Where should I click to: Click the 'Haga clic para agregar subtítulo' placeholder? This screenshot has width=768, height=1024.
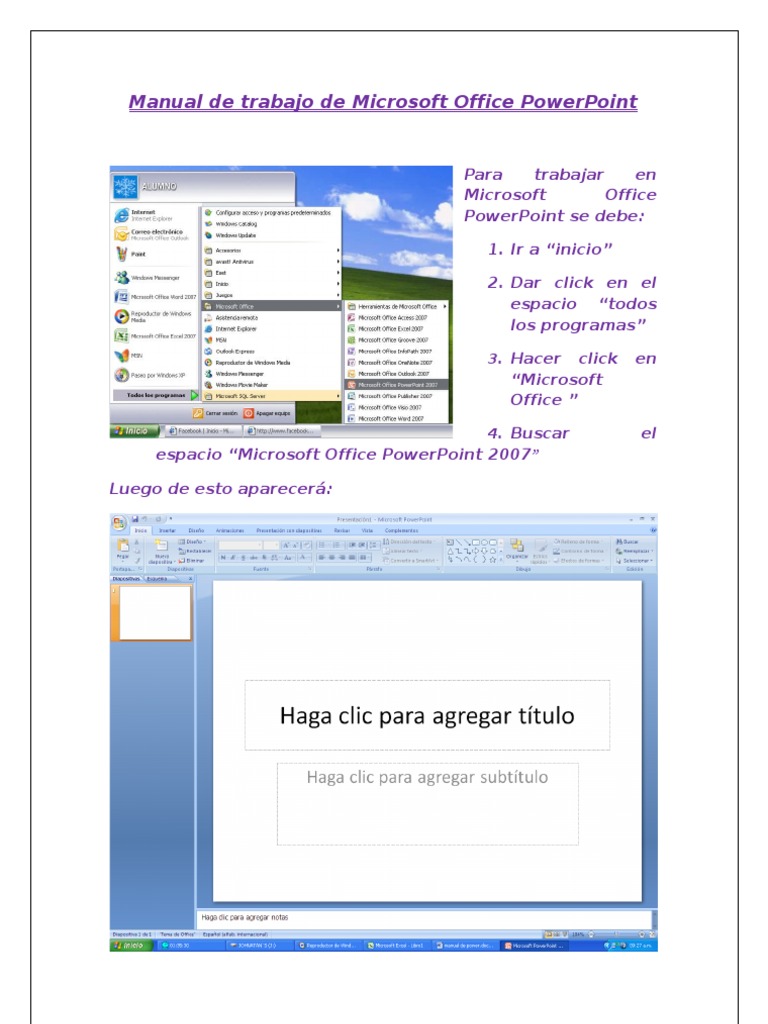427,804
